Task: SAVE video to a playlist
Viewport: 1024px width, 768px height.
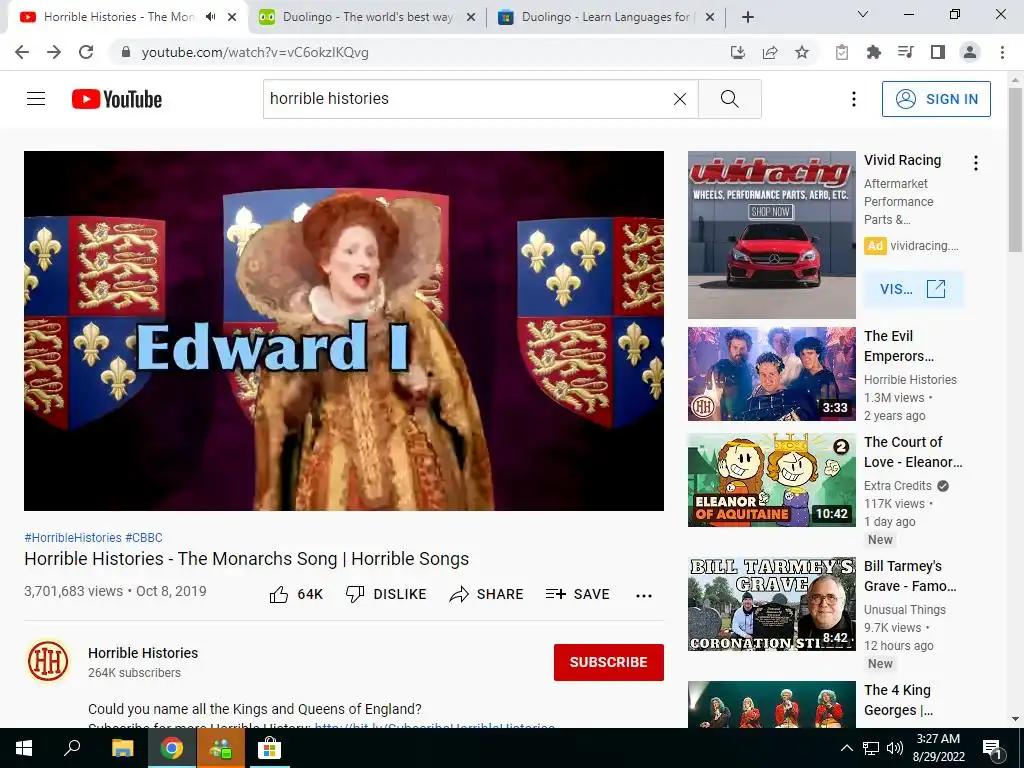Action: pos(578,594)
